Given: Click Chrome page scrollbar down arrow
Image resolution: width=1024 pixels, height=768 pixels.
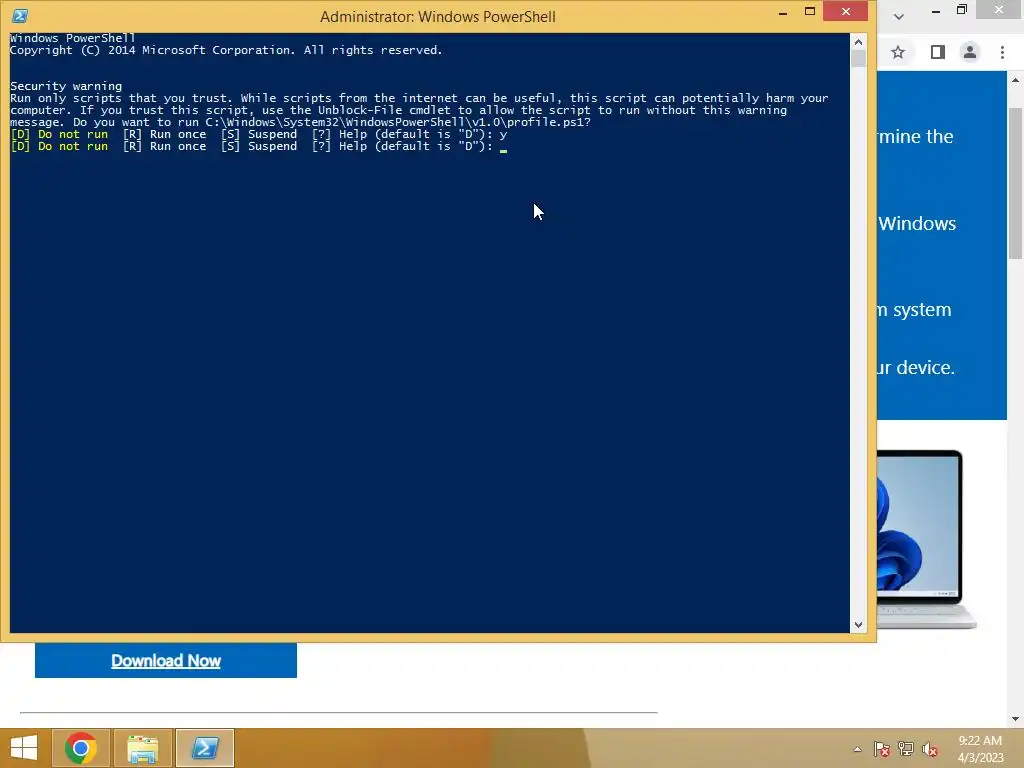Looking at the screenshot, I should click(1016, 719).
